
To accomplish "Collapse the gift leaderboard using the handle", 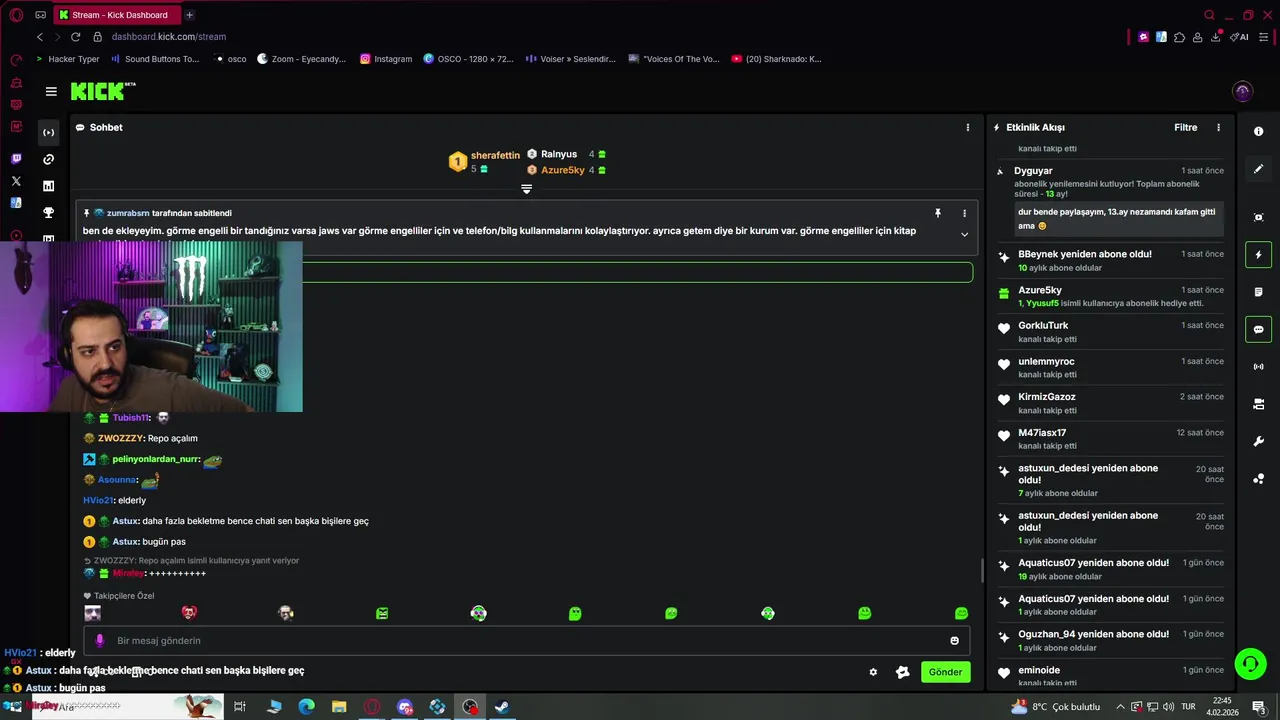I will (x=526, y=189).
